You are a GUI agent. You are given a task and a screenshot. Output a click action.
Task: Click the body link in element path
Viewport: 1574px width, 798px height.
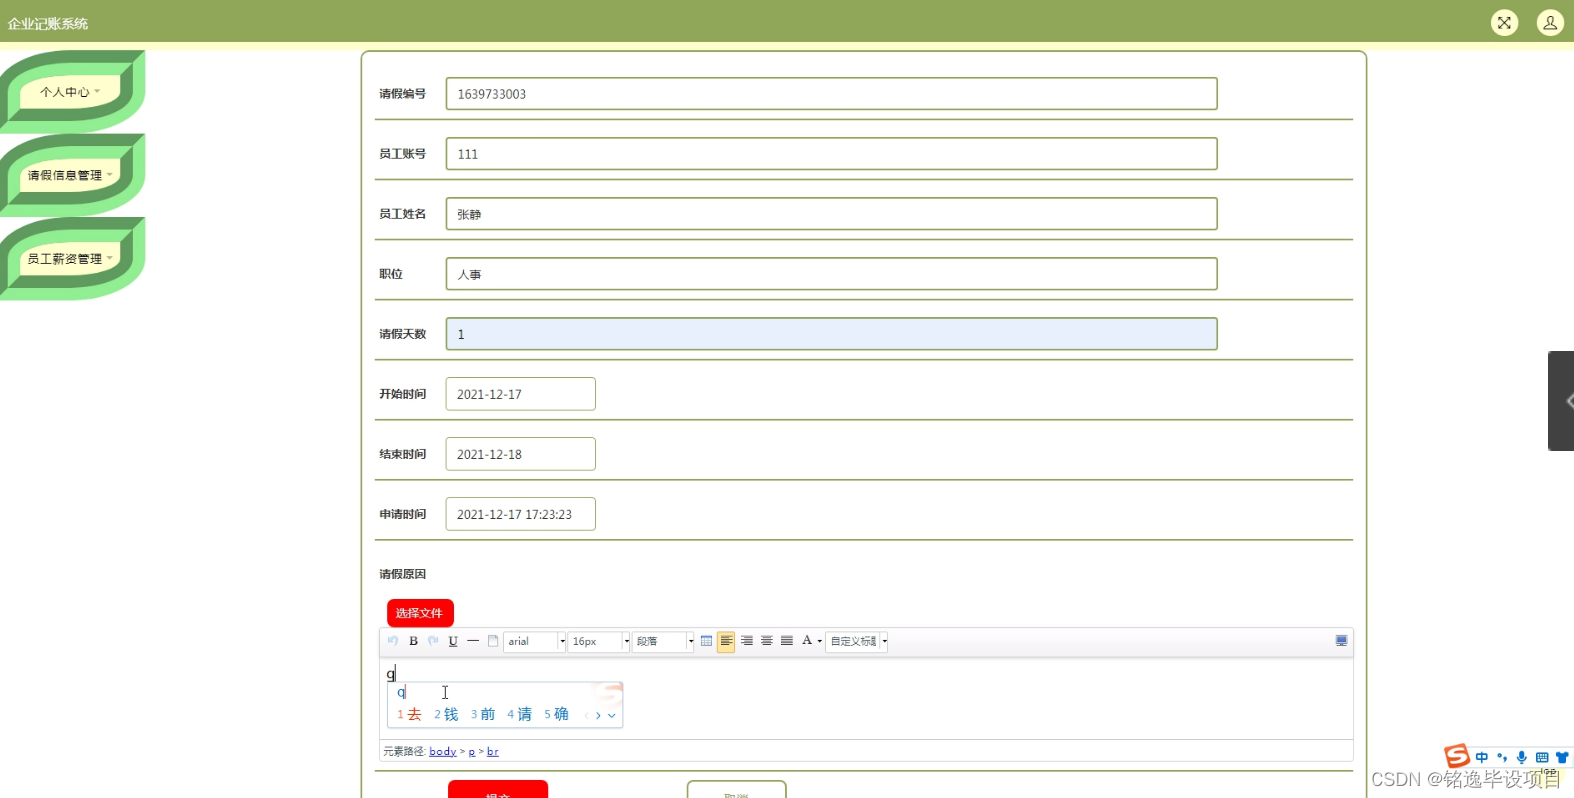pyautogui.click(x=443, y=751)
